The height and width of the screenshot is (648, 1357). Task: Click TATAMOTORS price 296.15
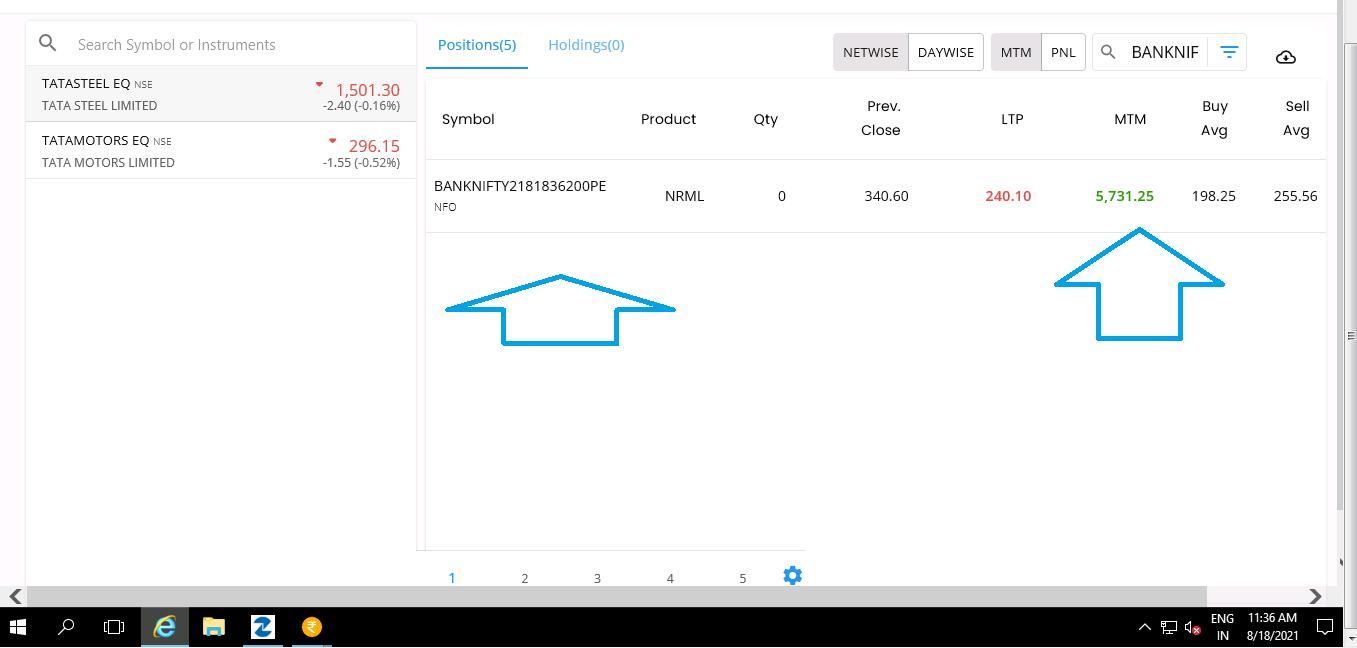[x=374, y=146]
